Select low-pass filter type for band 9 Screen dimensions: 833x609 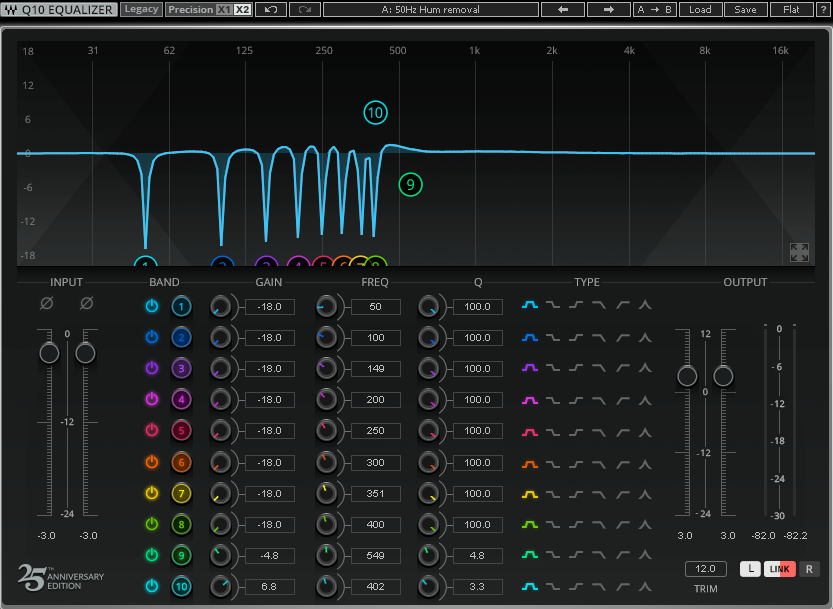tap(599, 555)
